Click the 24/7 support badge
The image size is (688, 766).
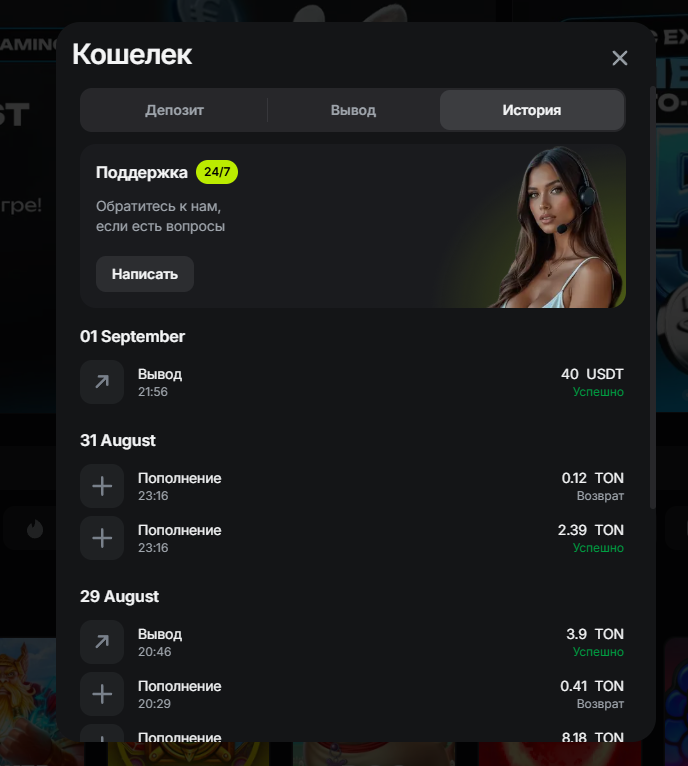(217, 172)
